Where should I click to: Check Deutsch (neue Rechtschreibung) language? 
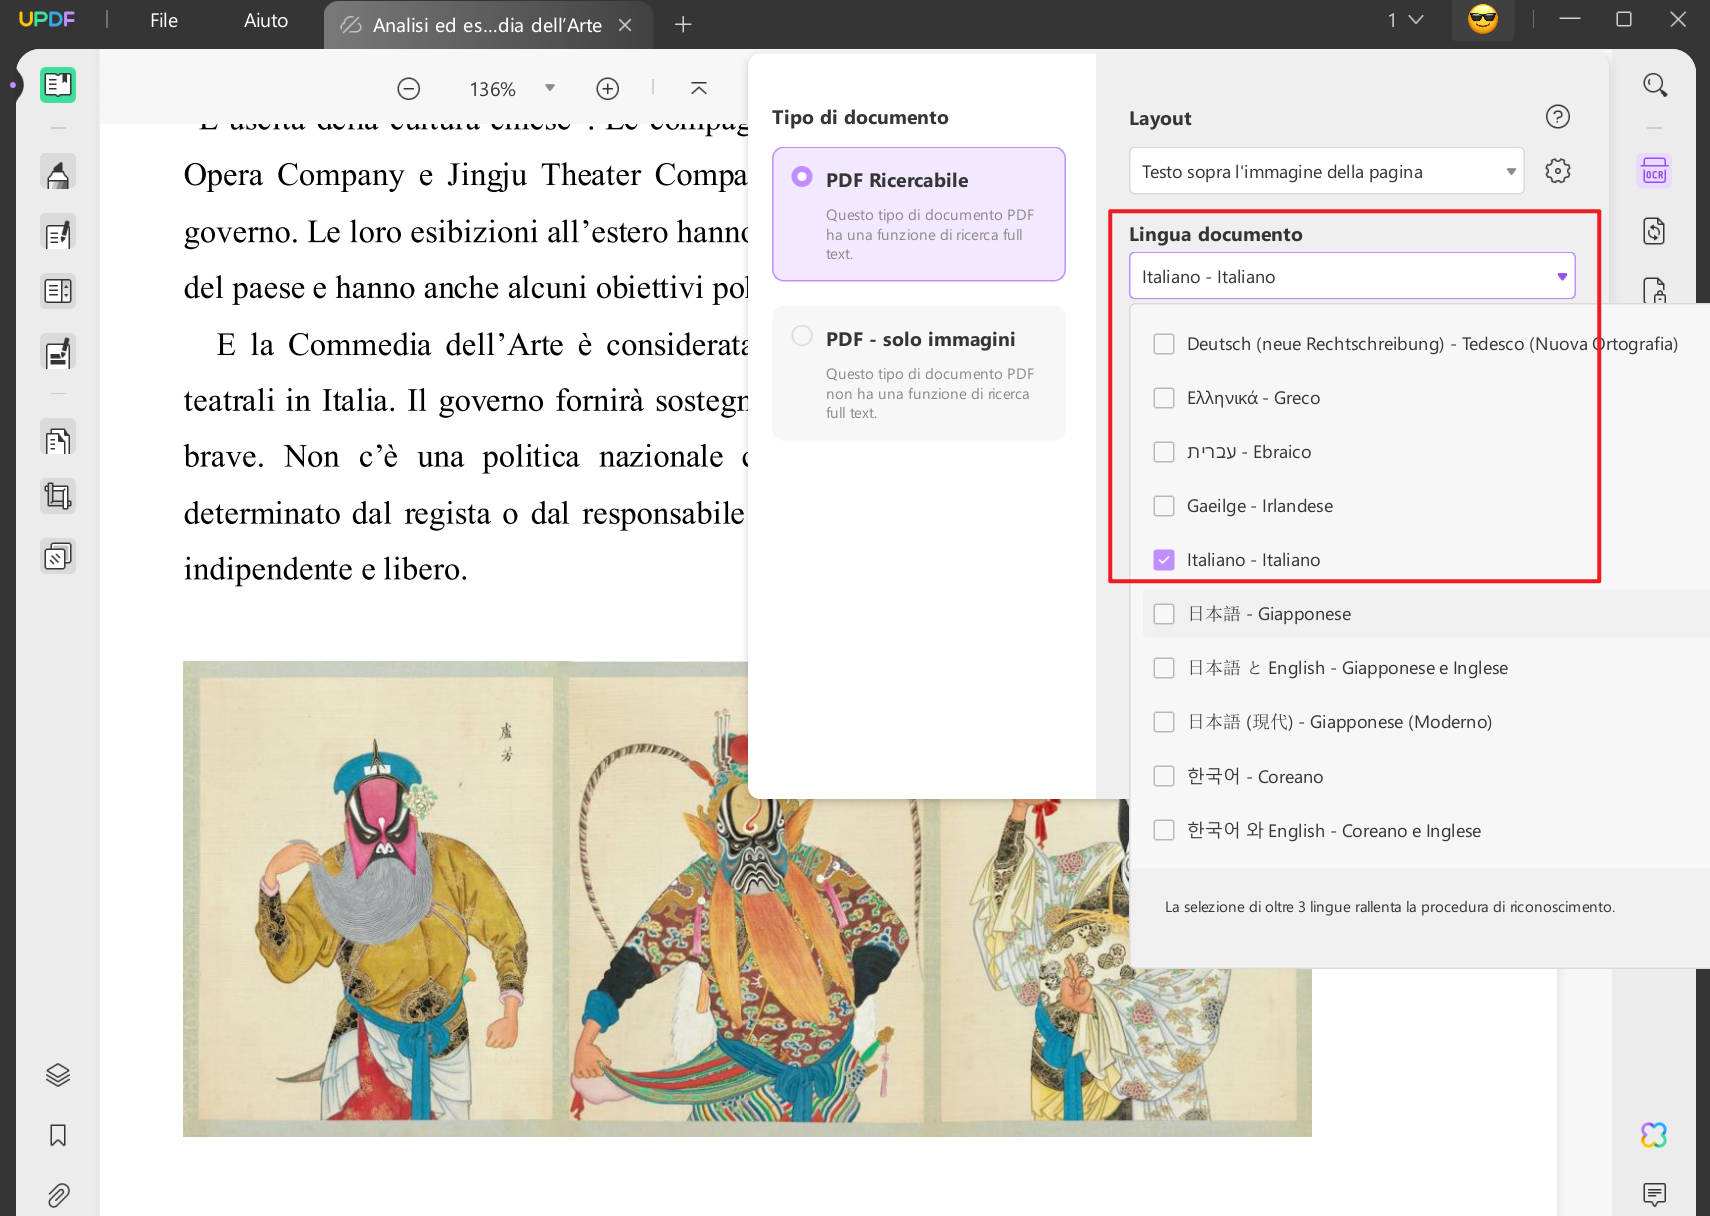point(1163,344)
